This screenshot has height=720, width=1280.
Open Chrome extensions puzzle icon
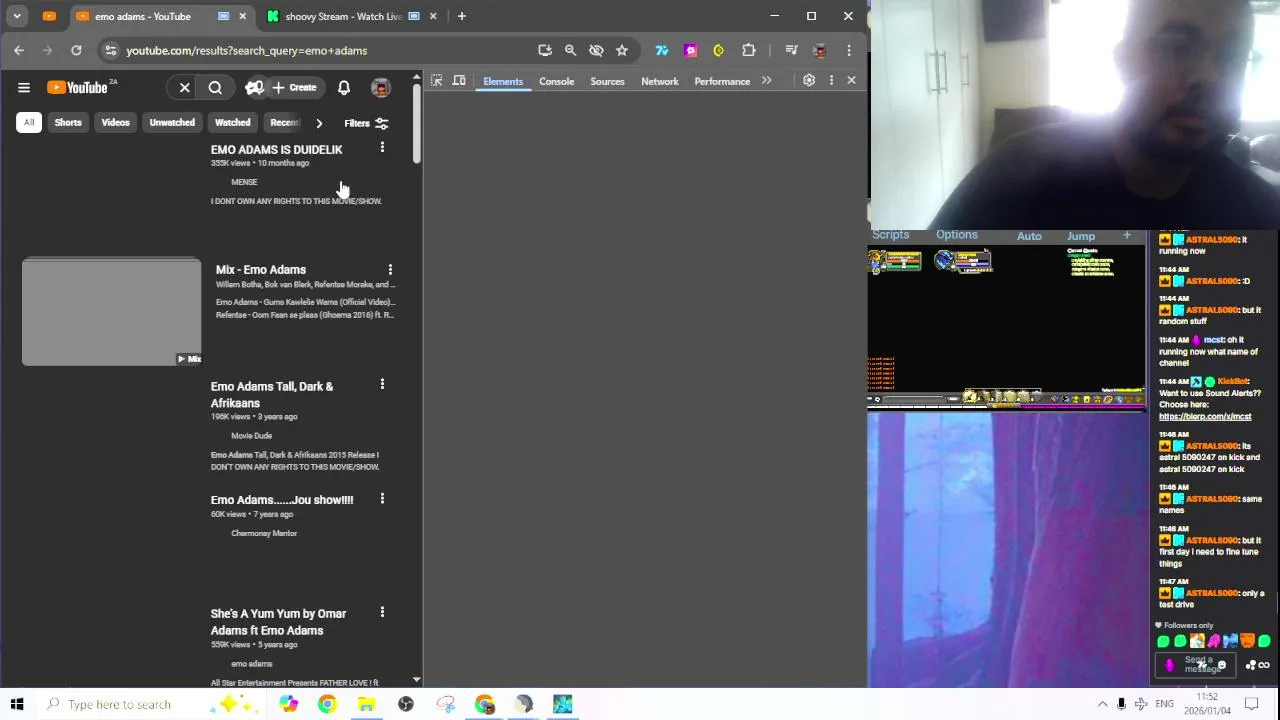coord(749,50)
